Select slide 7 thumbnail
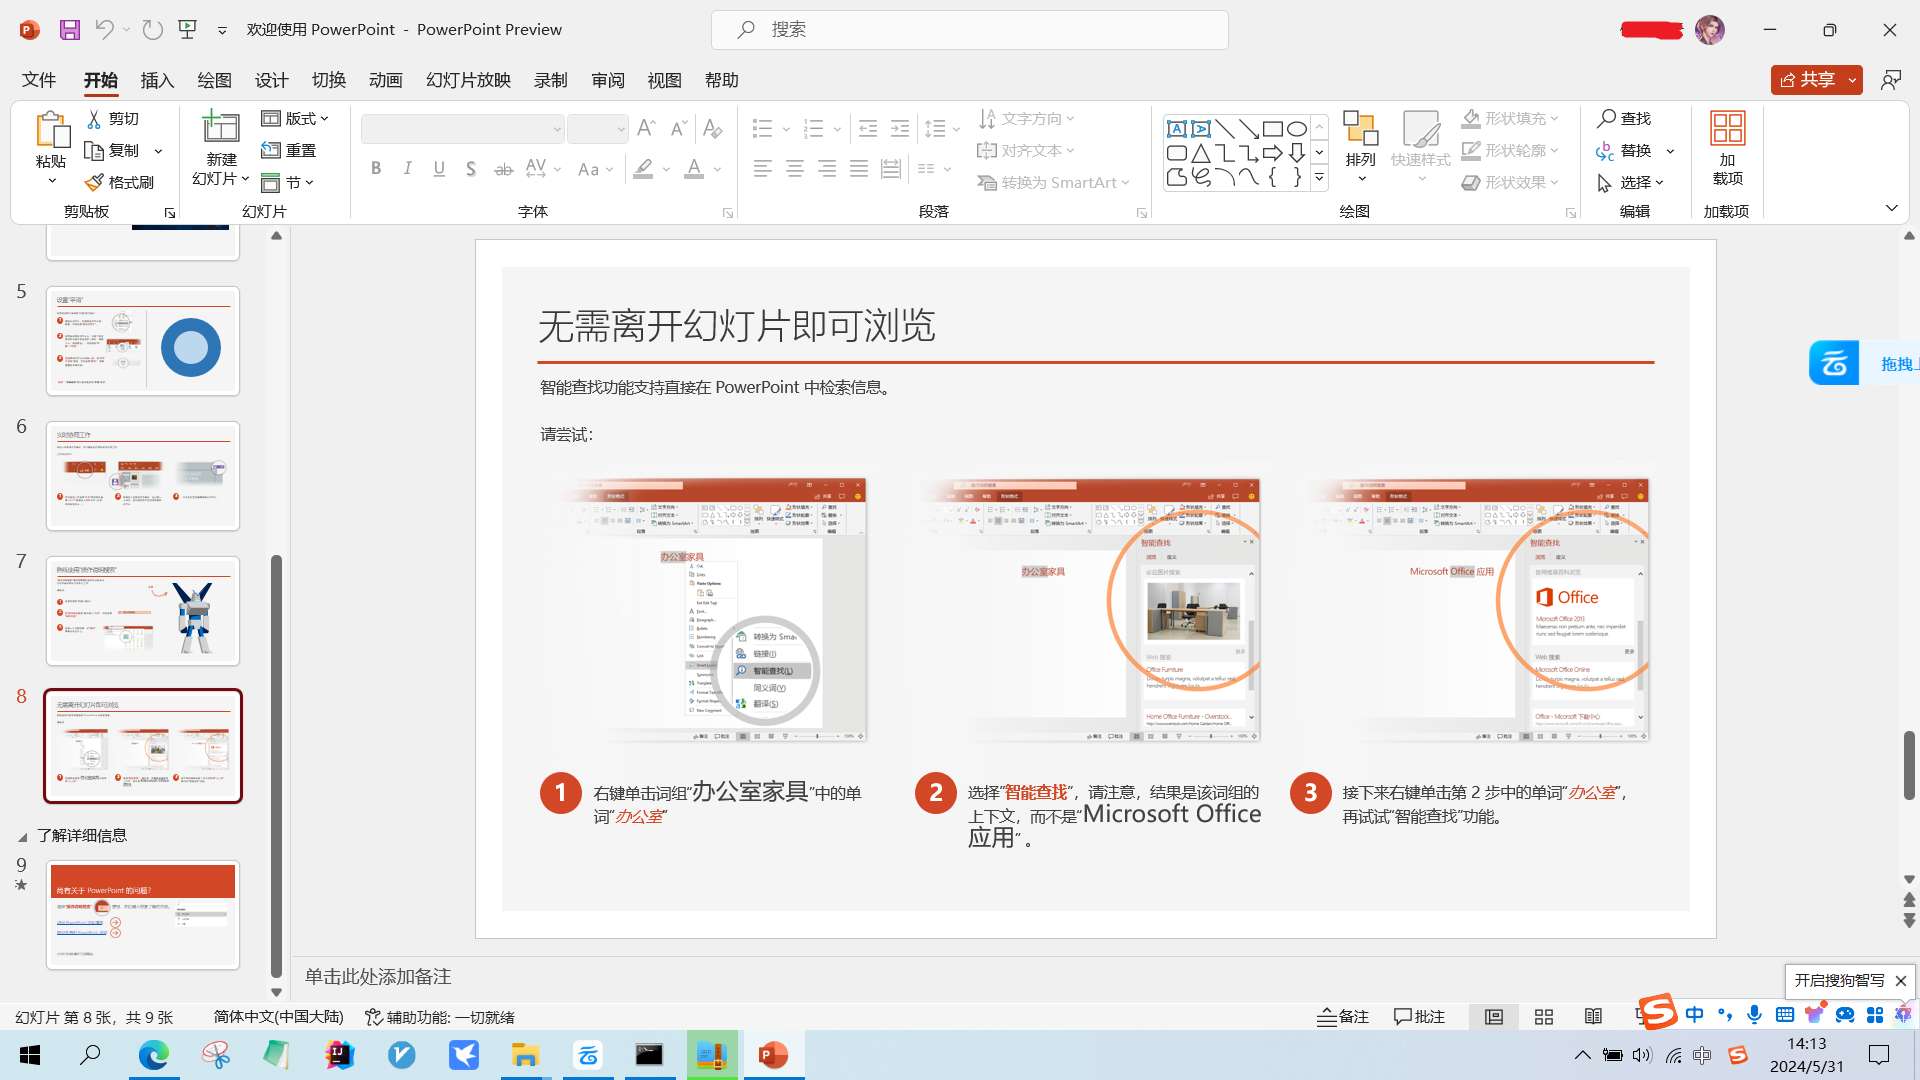Viewport: 1920px width, 1080px height. (x=143, y=611)
